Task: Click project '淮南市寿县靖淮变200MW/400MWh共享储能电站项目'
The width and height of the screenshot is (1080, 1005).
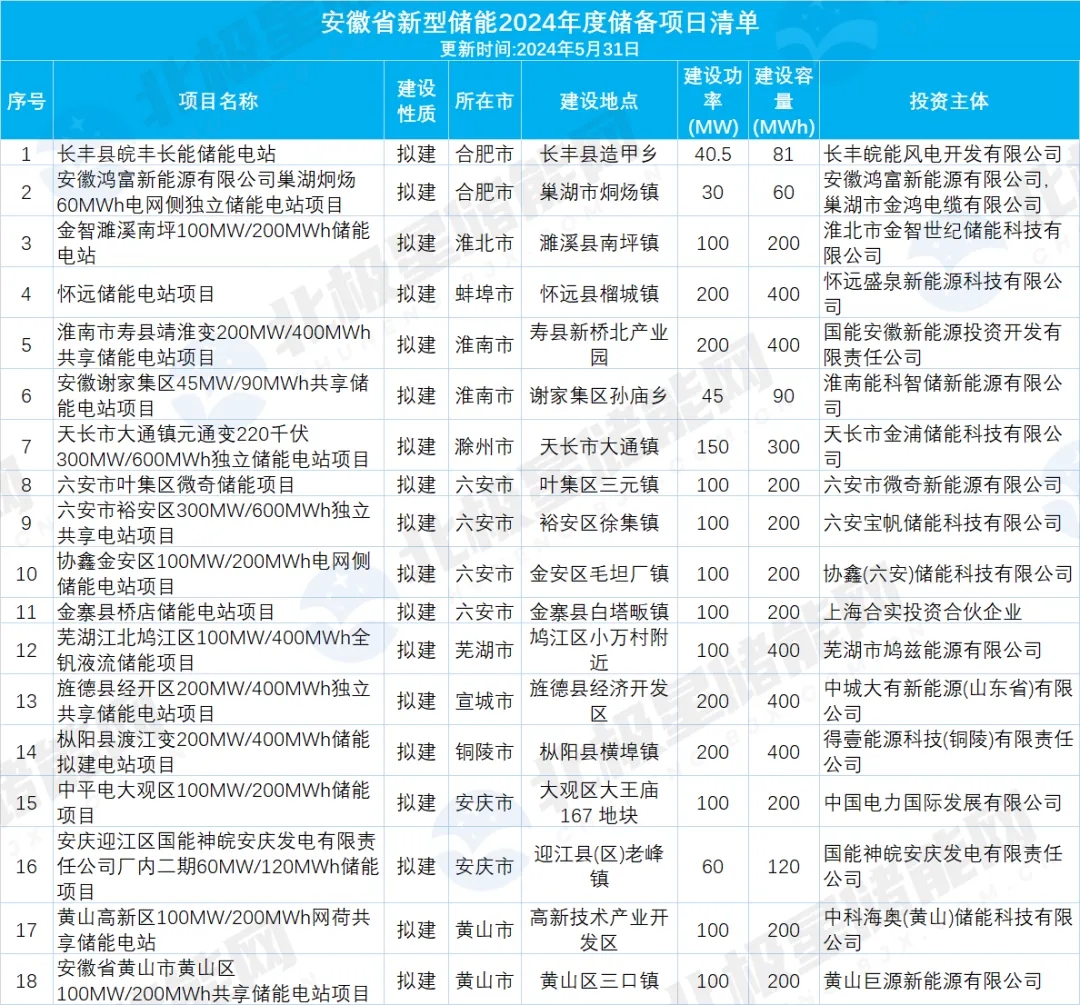Action: 214,344
